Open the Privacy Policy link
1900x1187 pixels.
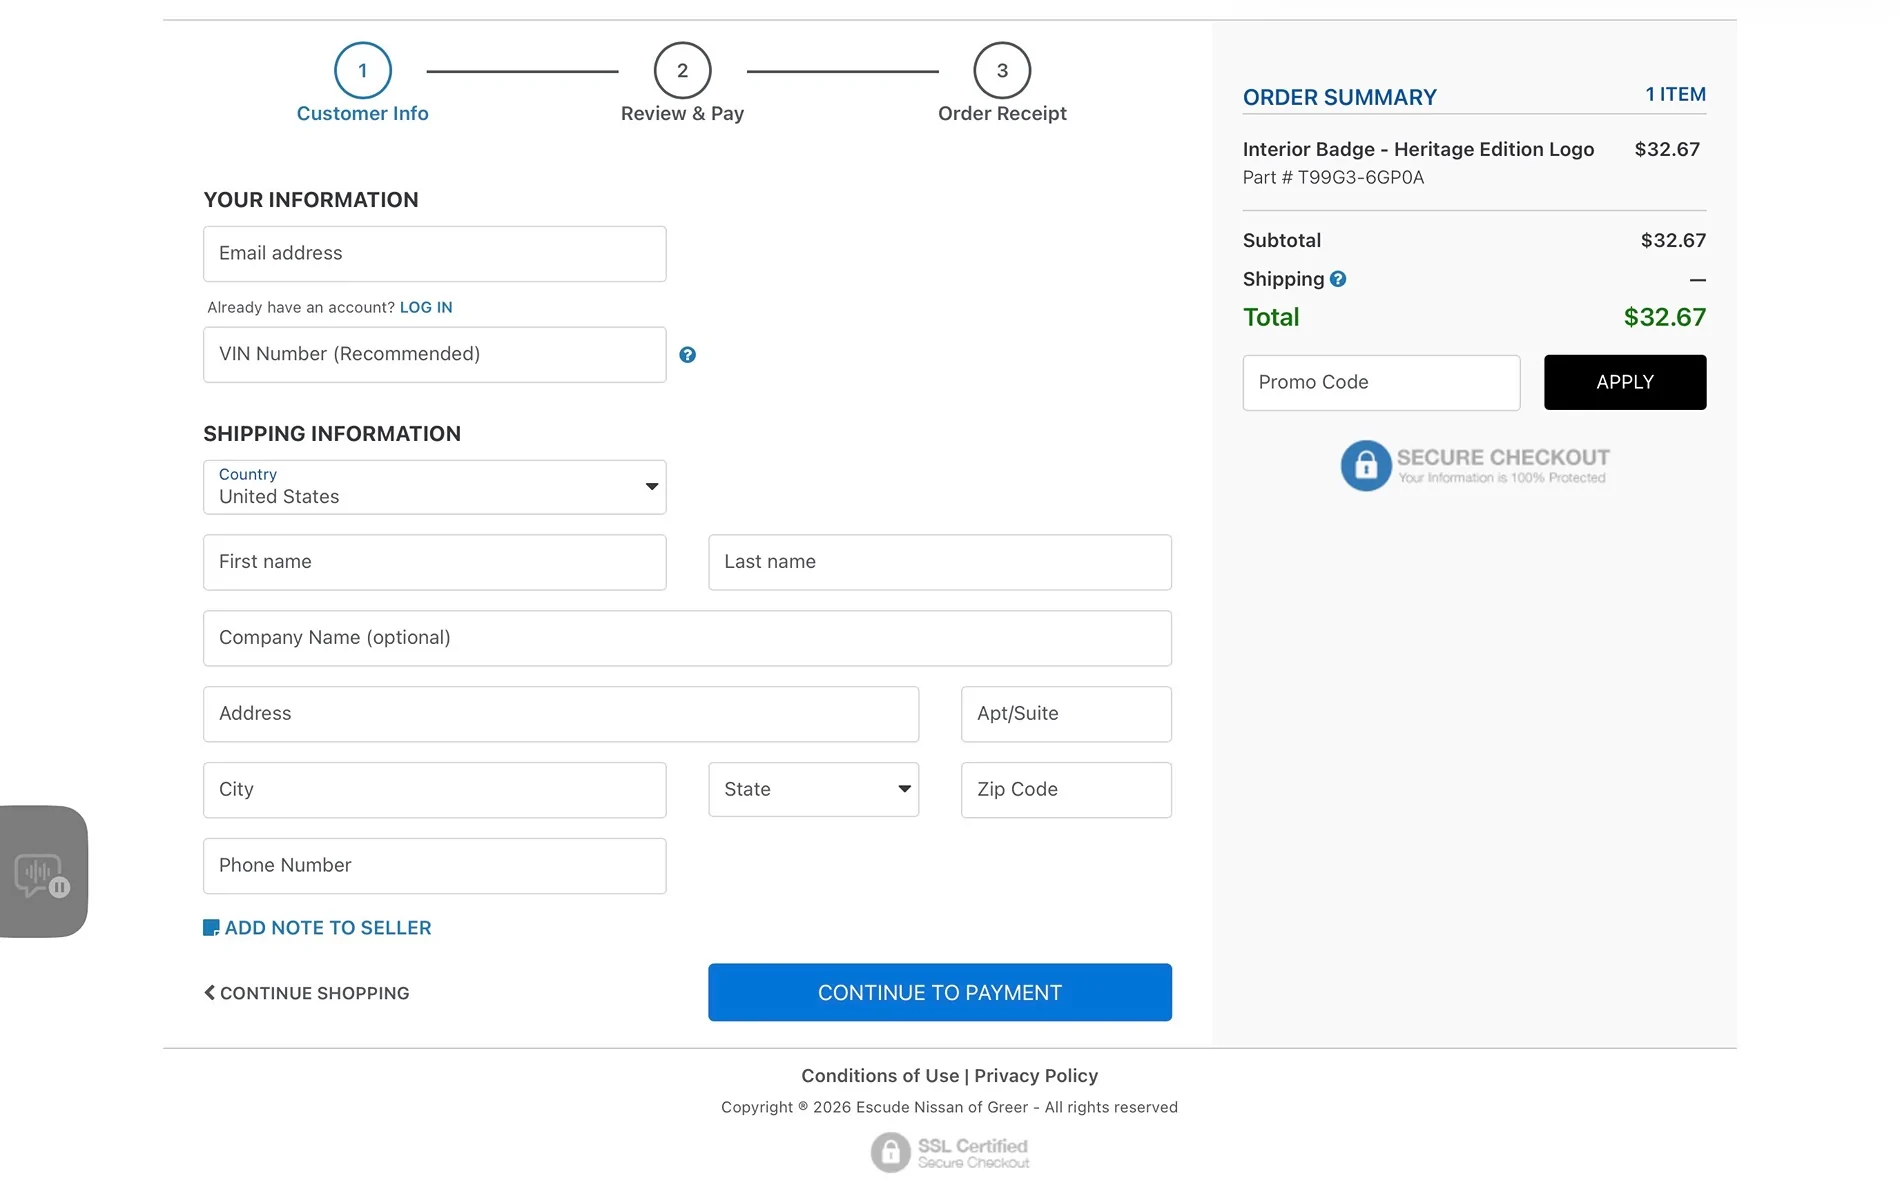1036,1076
